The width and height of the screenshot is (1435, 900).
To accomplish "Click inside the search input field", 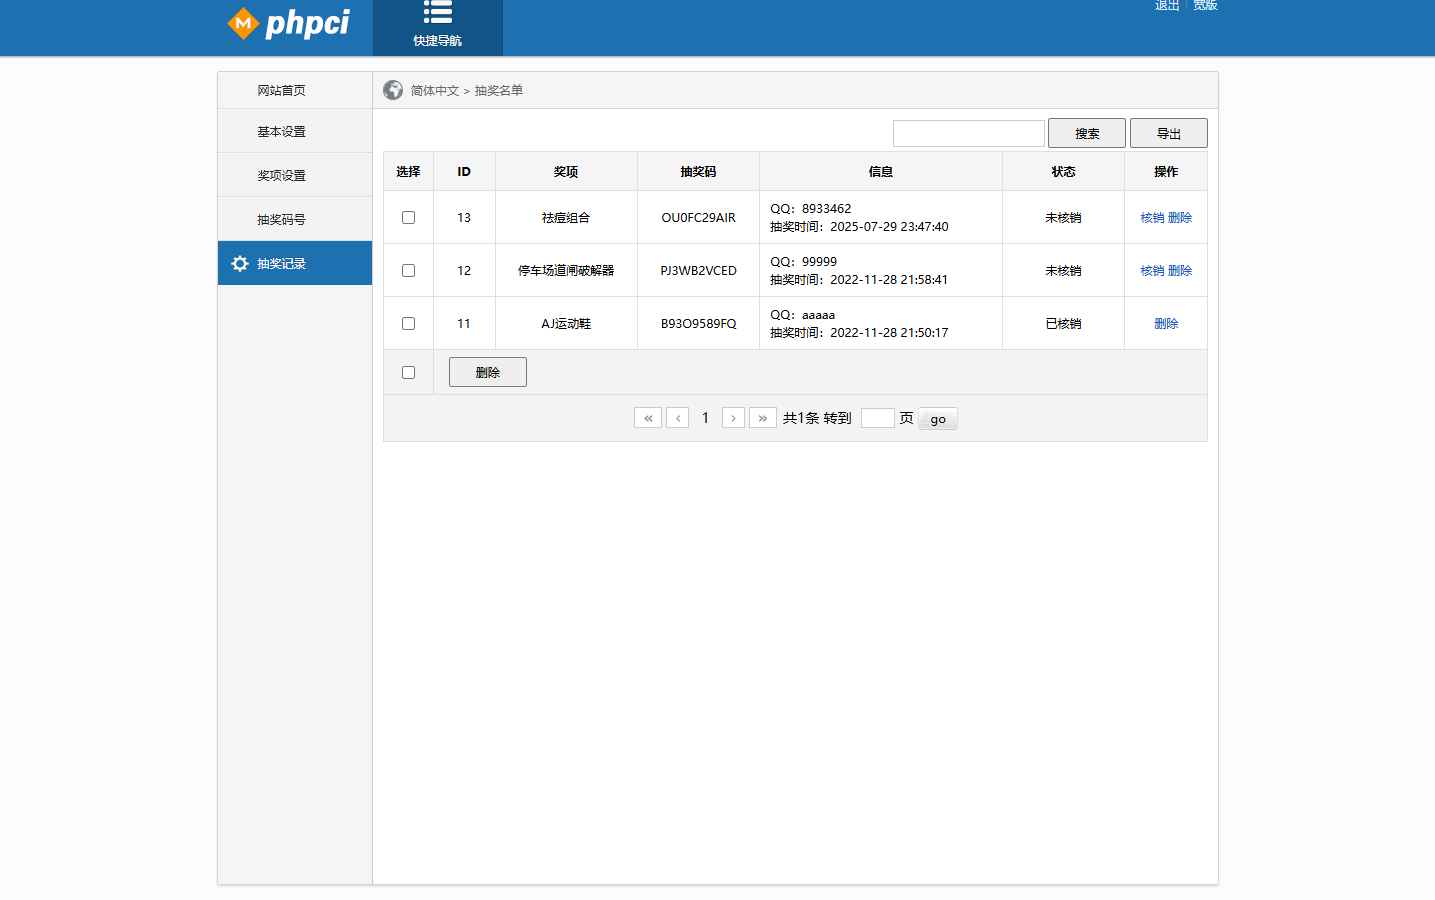I will click(967, 132).
